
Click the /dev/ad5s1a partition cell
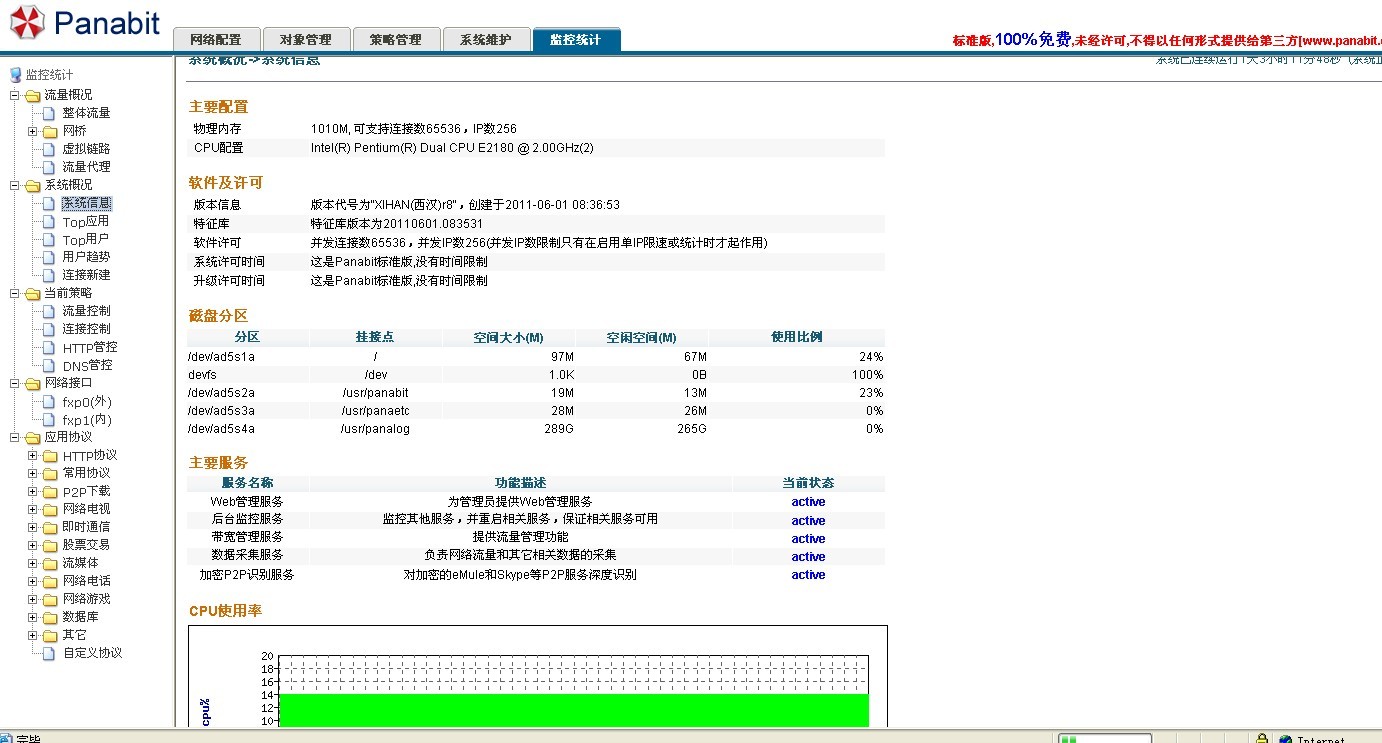pos(222,357)
